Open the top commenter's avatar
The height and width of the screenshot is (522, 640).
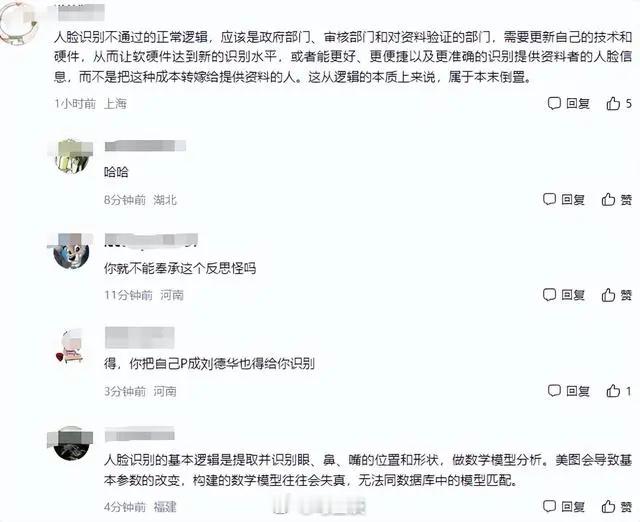(19, 22)
